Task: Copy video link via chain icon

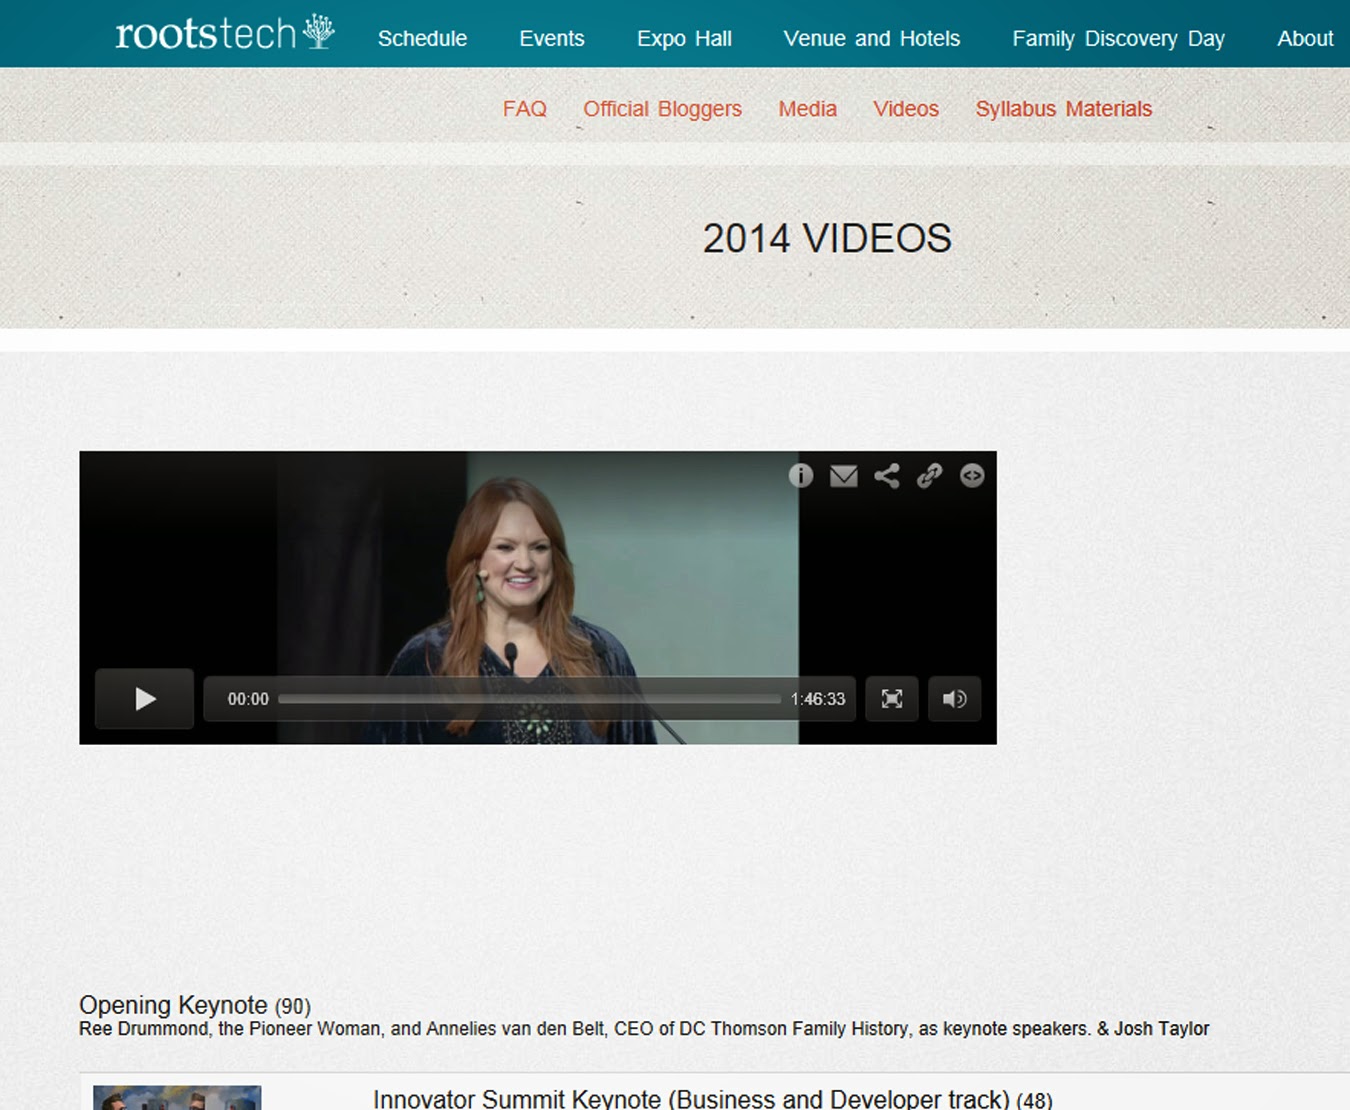Action: pos(930,476)
